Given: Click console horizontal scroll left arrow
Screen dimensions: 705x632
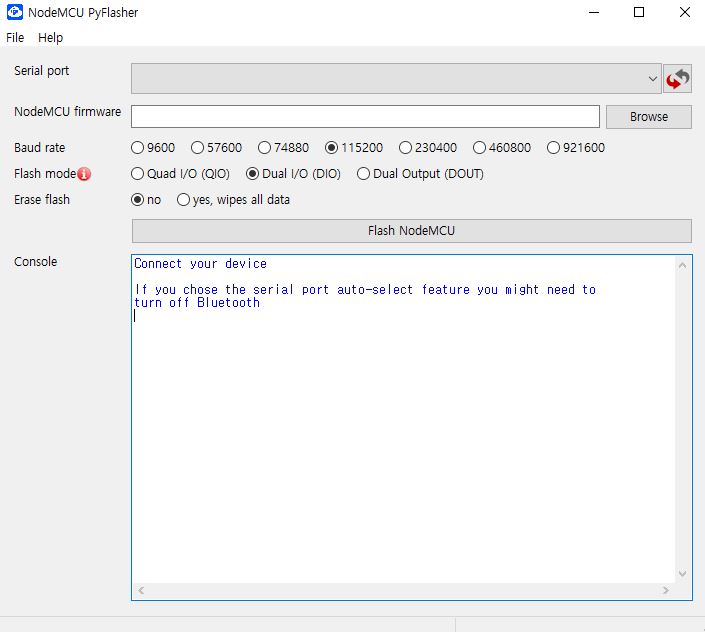Looking at the screenshot, I should 141,591.
